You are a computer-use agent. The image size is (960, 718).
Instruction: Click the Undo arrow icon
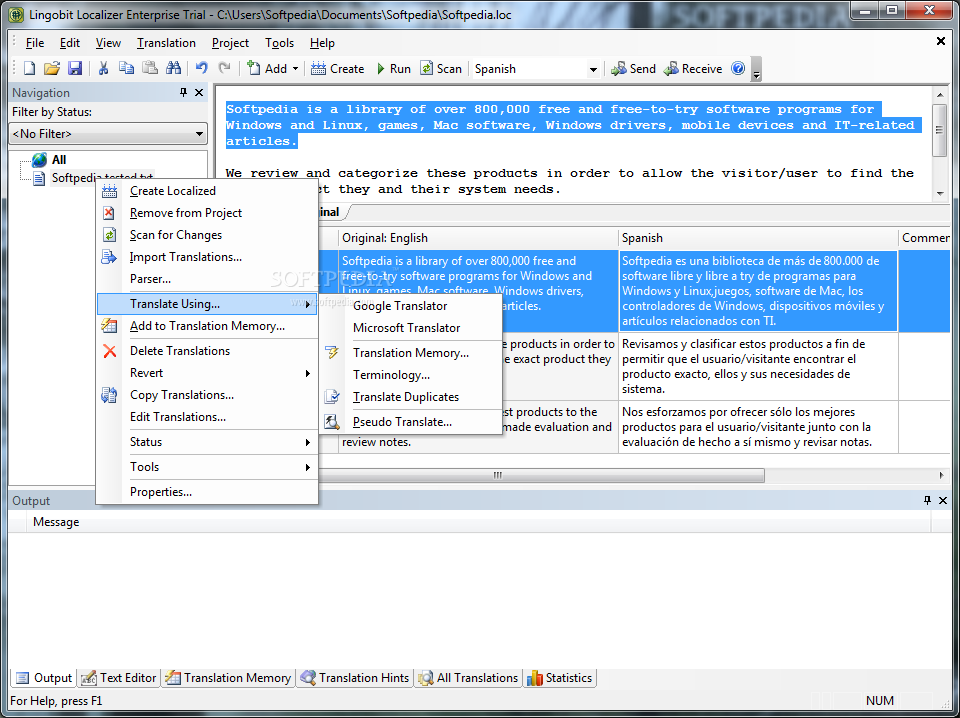click(x=201, y=69)
